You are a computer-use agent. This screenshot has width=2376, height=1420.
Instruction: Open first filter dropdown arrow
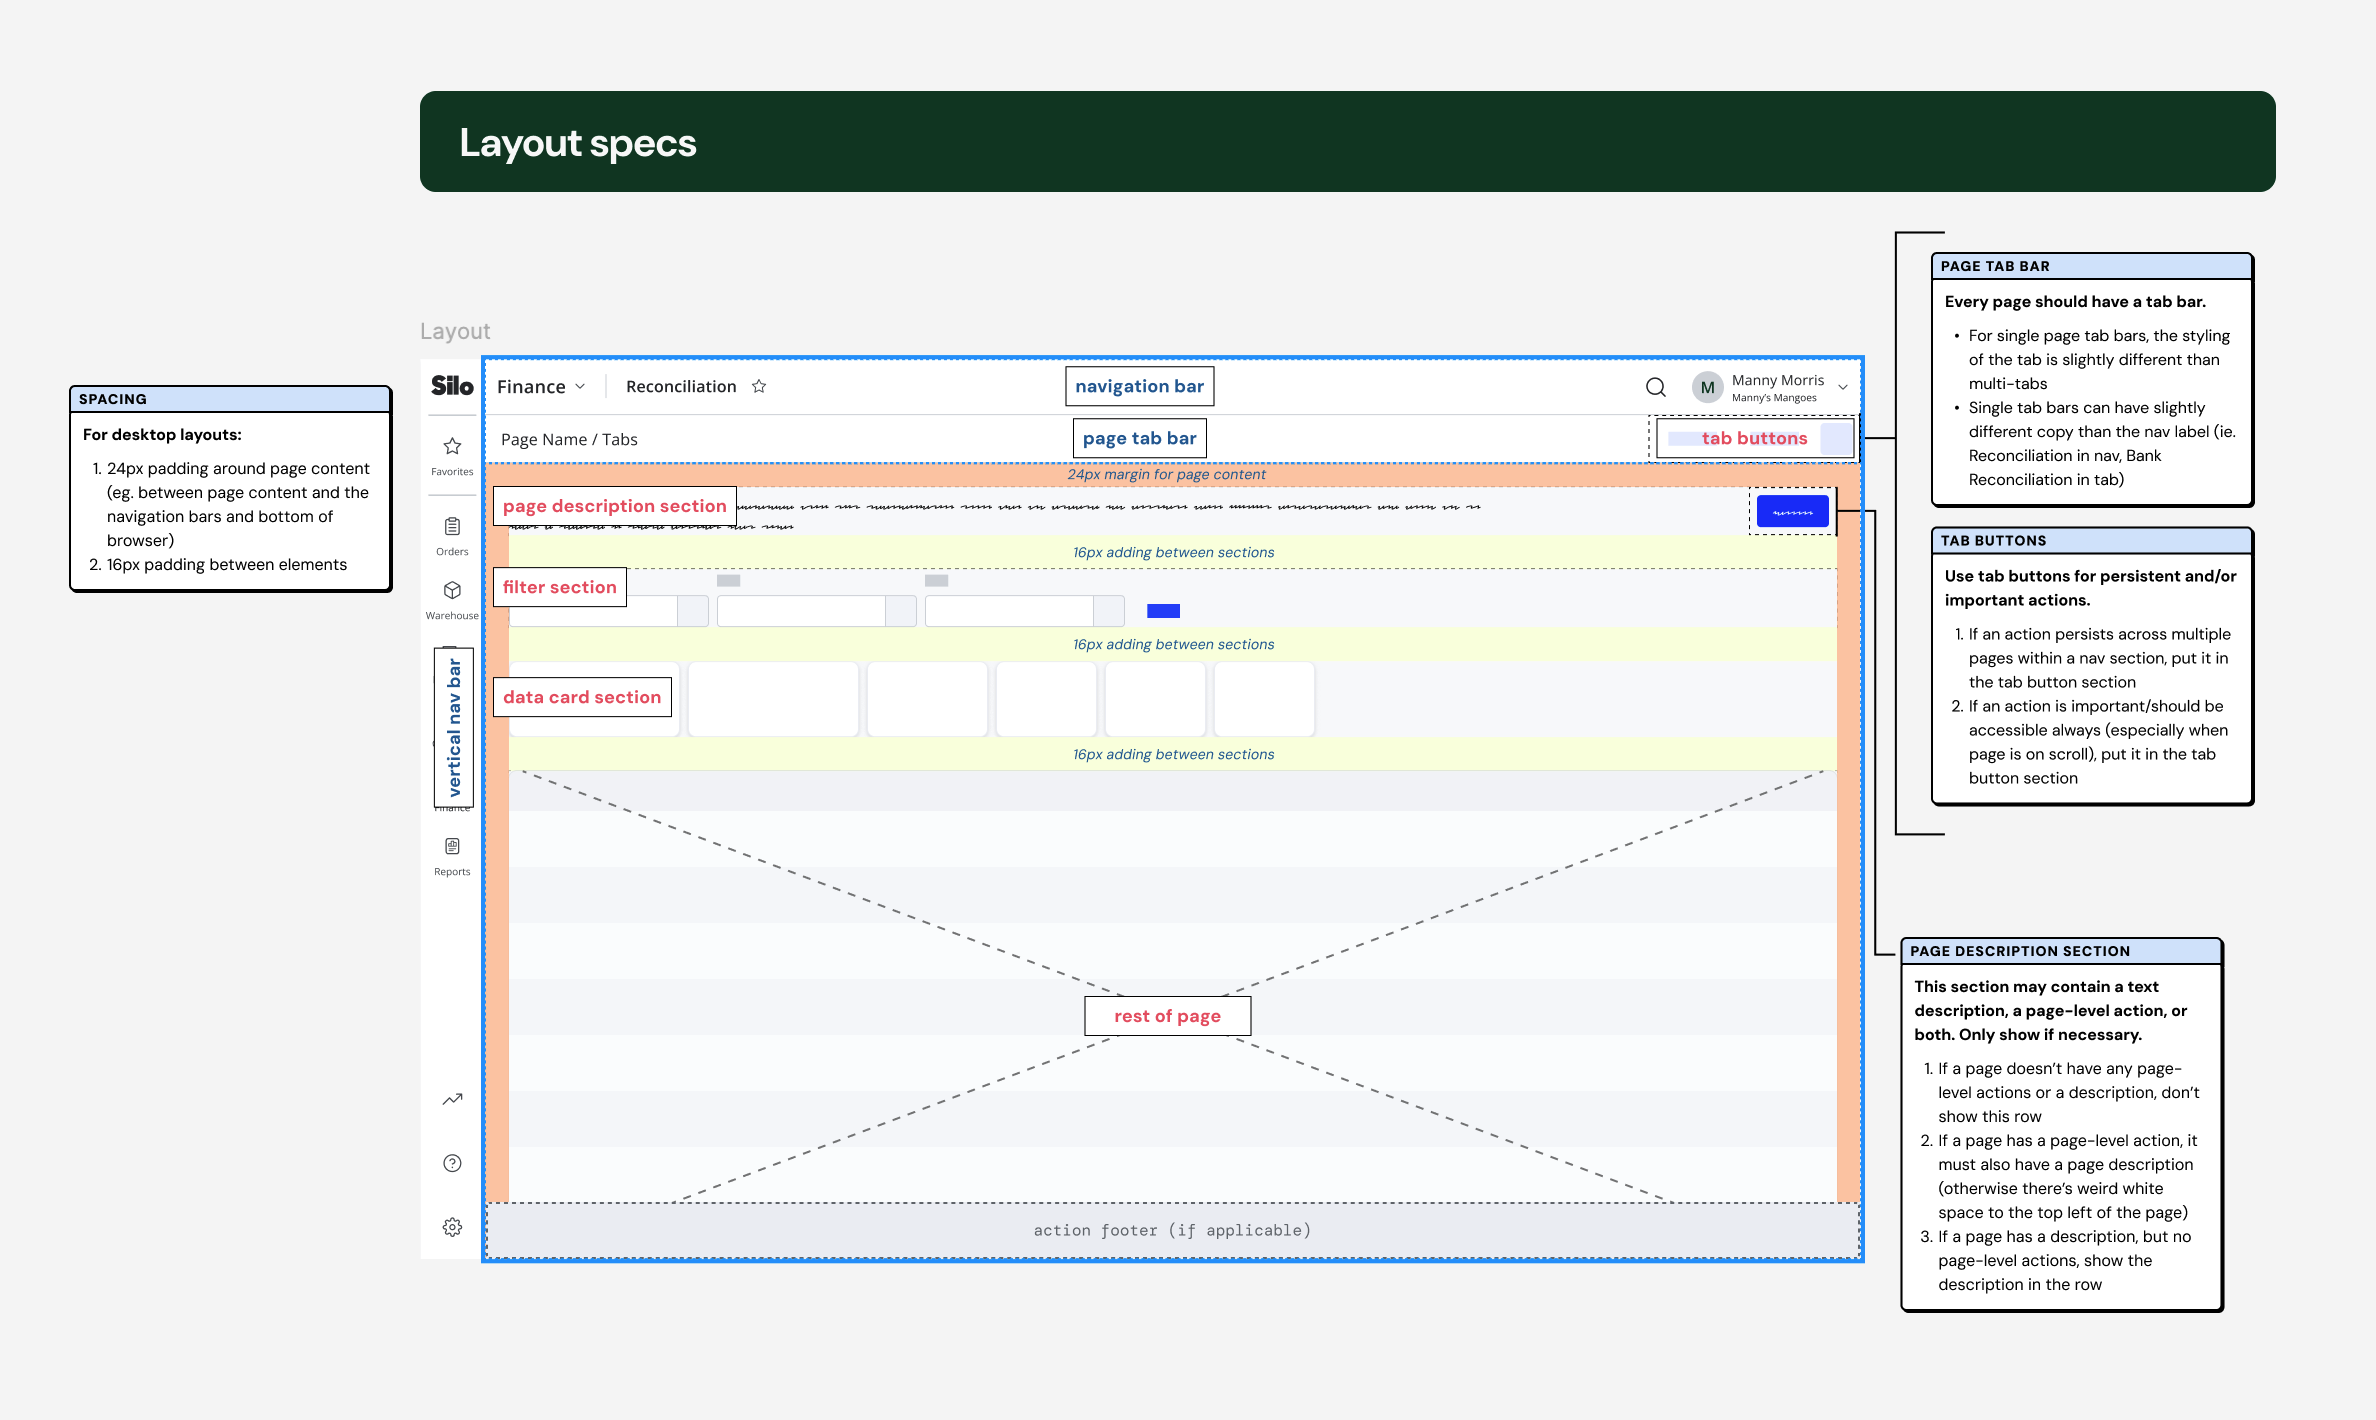coord(693,611)
